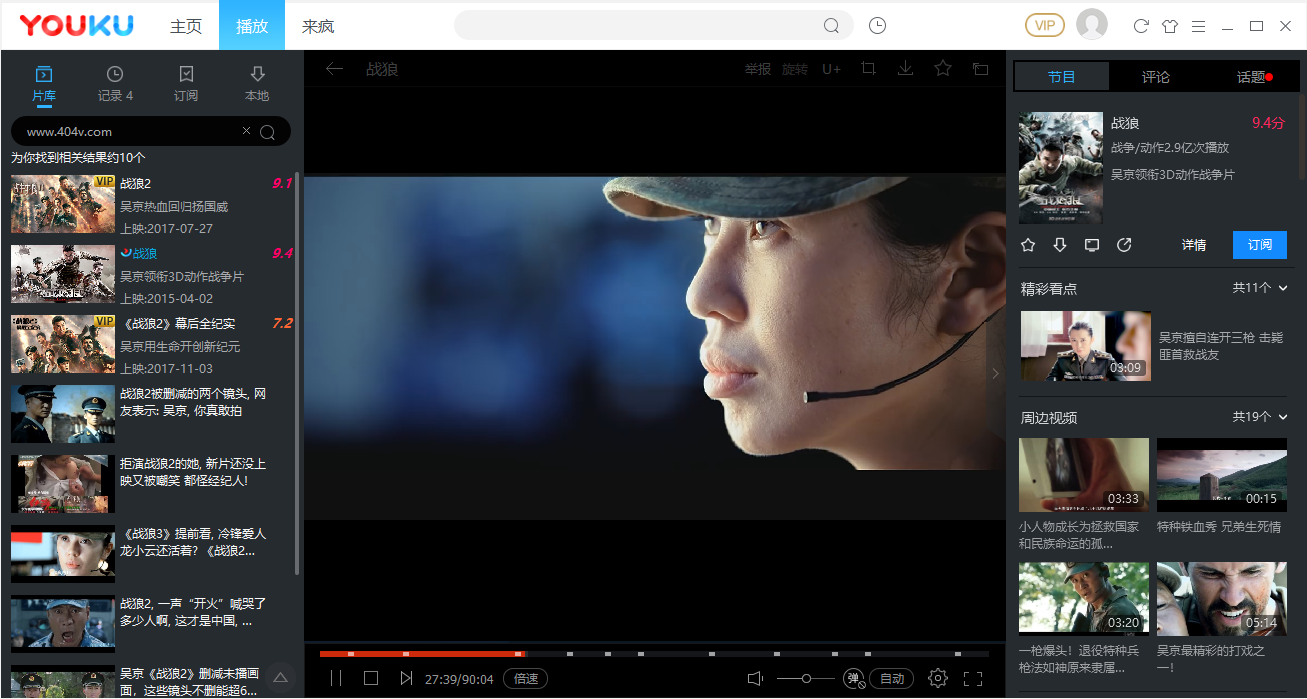
Task: Click the blue 订阅 button
Action: click(x=1259, y=245)
